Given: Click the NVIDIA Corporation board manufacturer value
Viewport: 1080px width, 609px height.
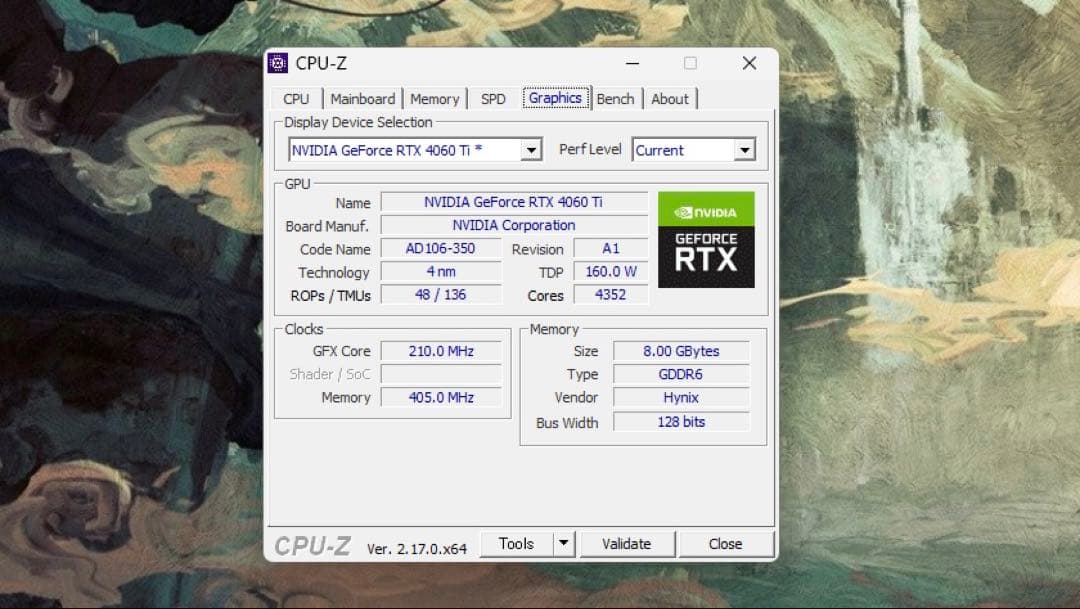Looking at the screenshot, I should click(x=514, y=225).
